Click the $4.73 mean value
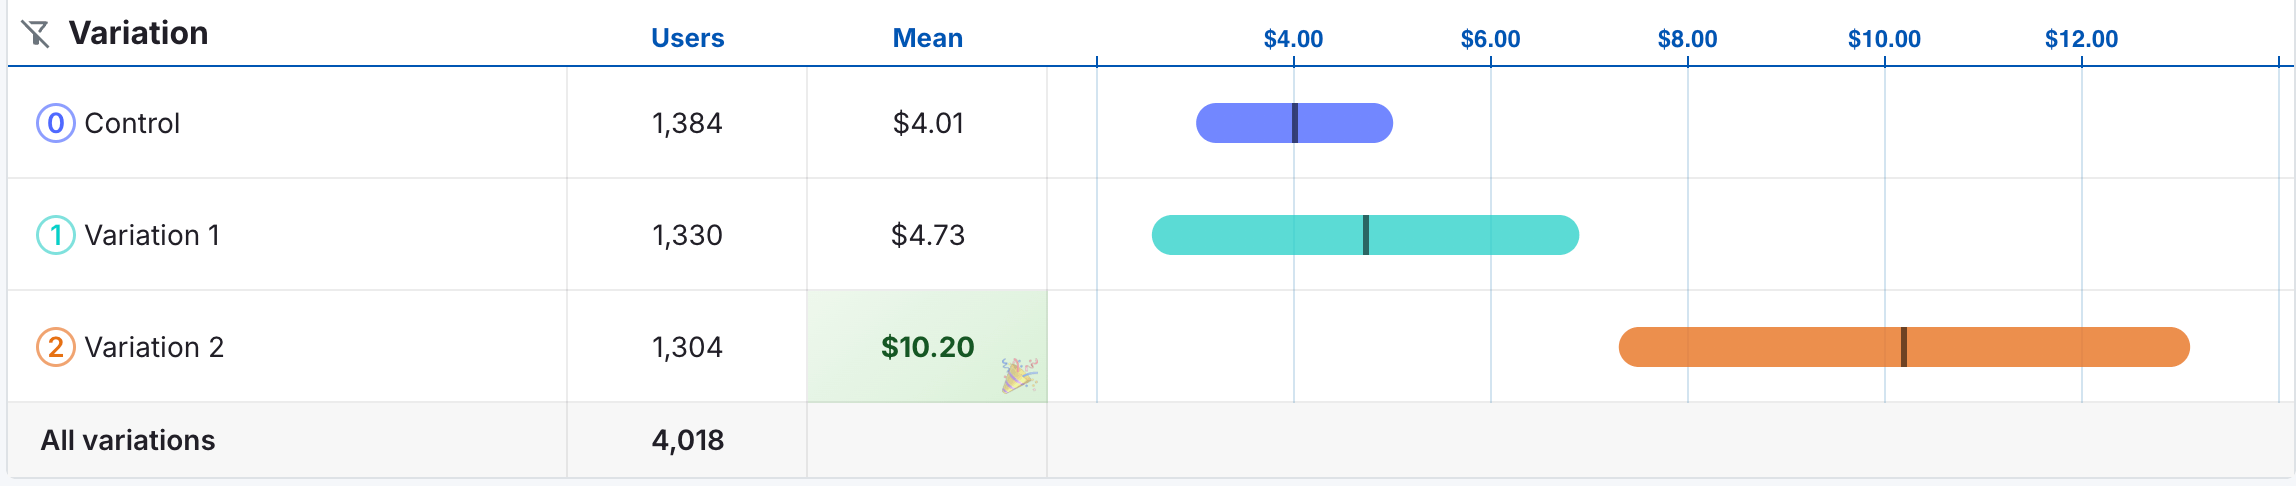The image size is (2296, 486). click(928, 235)
